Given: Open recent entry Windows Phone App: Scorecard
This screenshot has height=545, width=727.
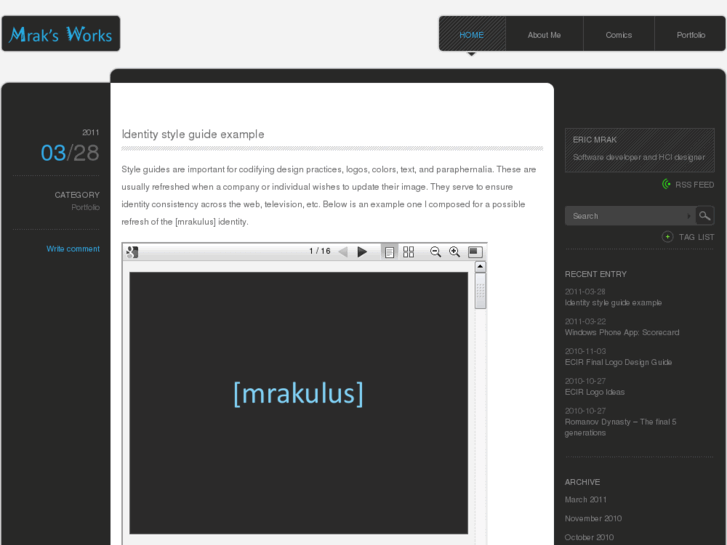Looking at the screenshot, I should click(622, 333).
